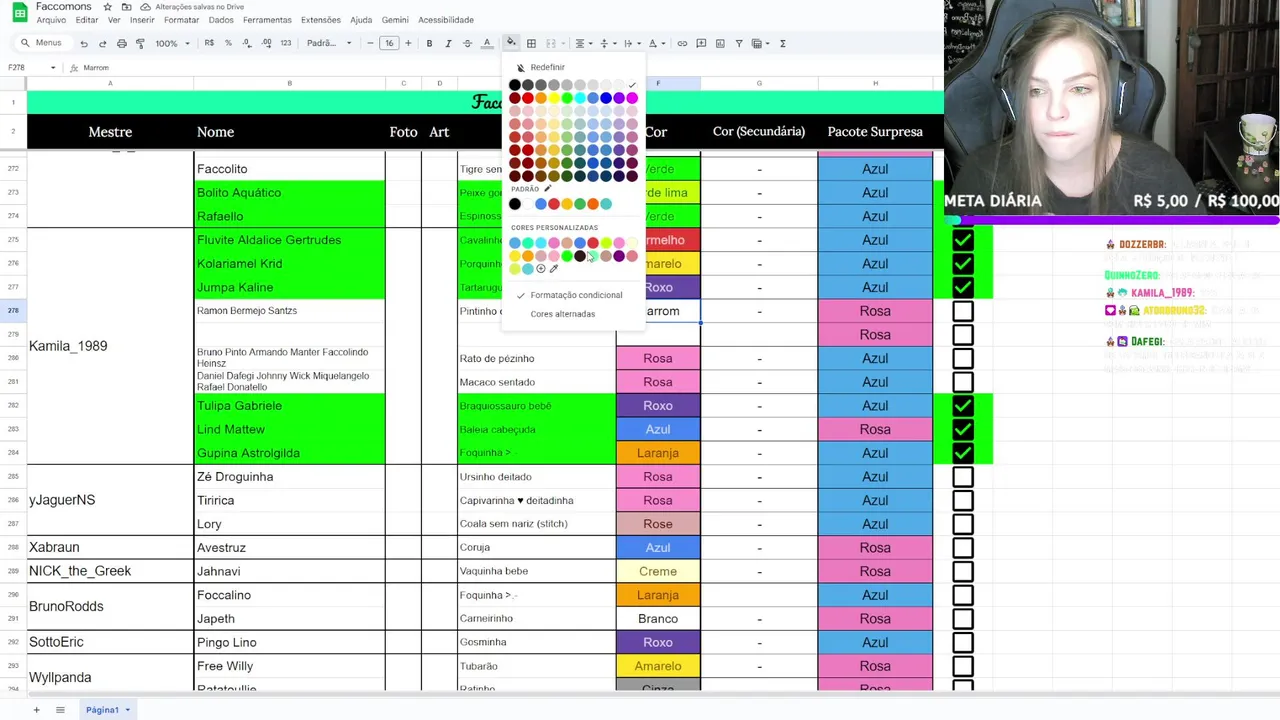The width and height of the screenshot is (1280, 720).
Task: Decrease font size with the minus button
Action: [370, 43]
